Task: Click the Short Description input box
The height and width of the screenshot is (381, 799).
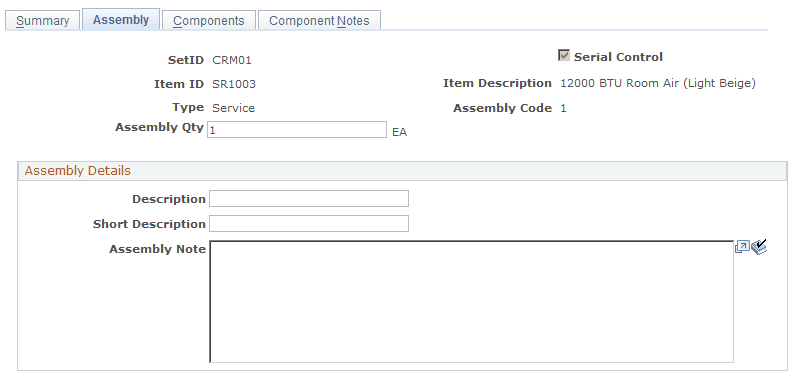Action: [x=309, y=224]
